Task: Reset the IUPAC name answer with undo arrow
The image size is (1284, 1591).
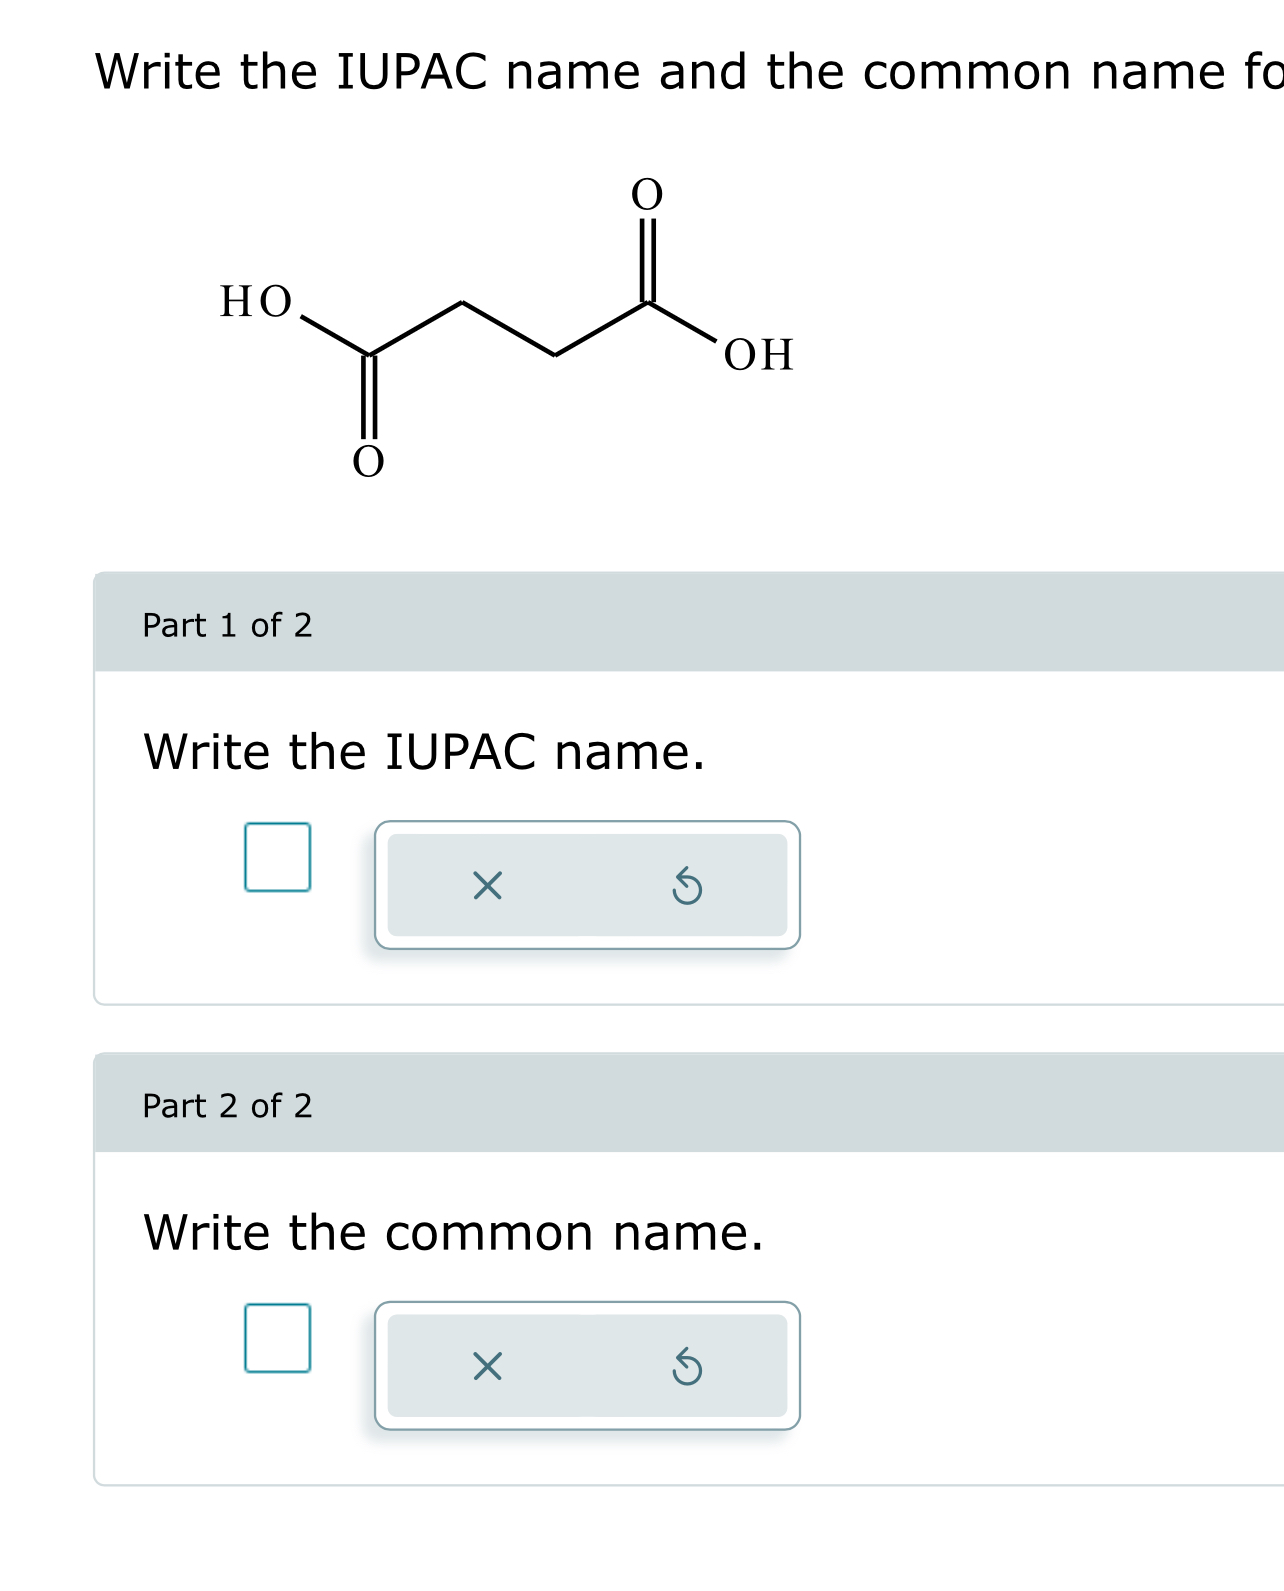Action: pos(687,886)
